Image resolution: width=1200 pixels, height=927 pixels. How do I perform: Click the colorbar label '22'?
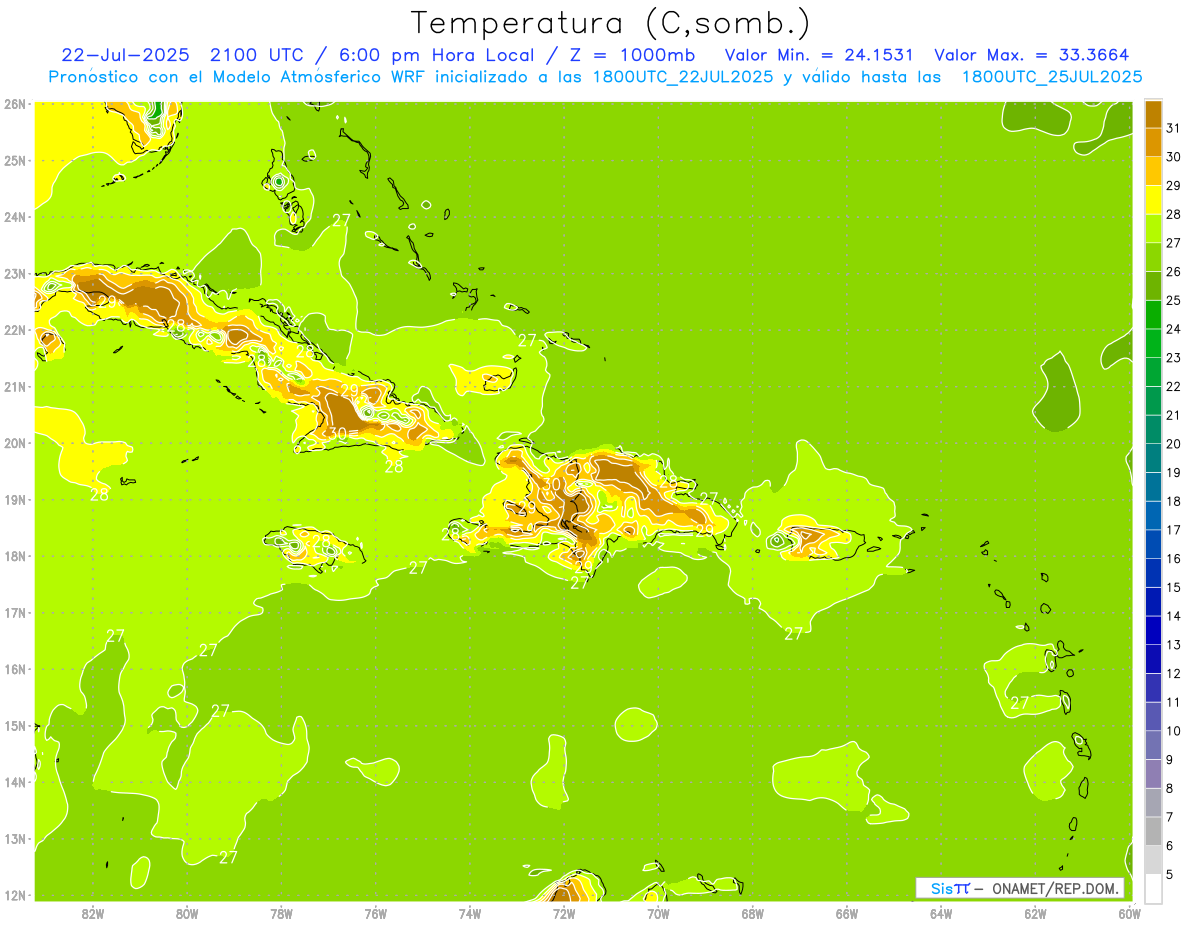[1173, 386]
